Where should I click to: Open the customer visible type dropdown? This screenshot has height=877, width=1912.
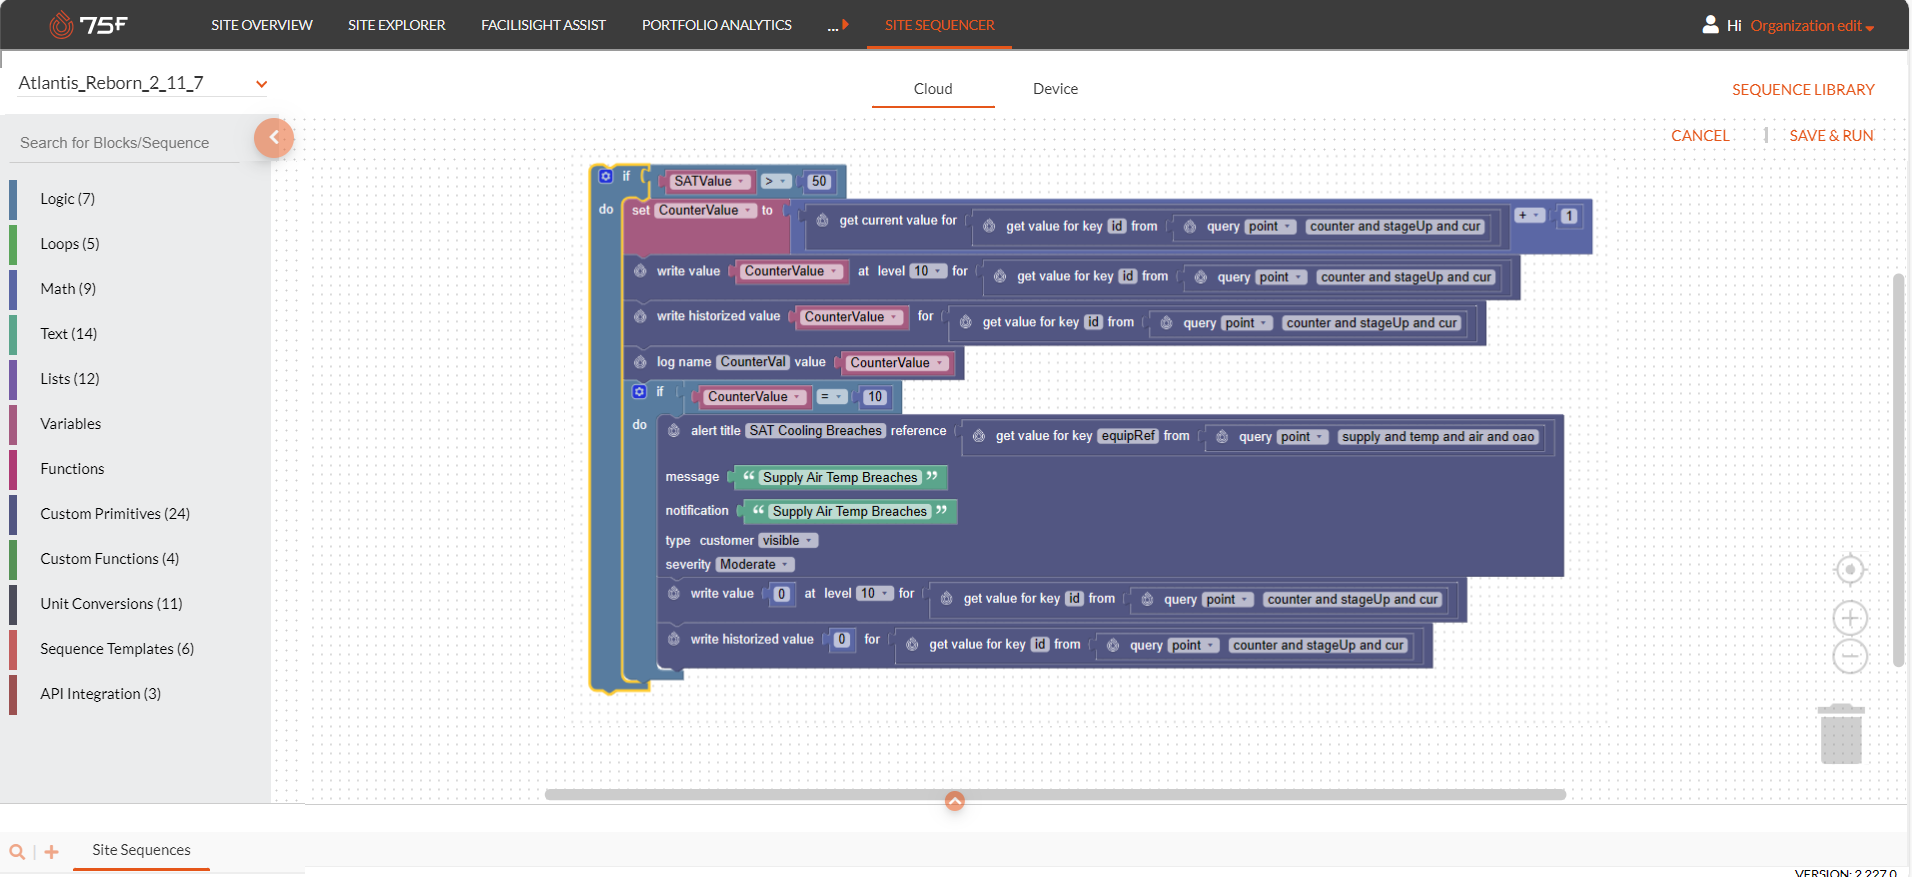click(788, 540)
